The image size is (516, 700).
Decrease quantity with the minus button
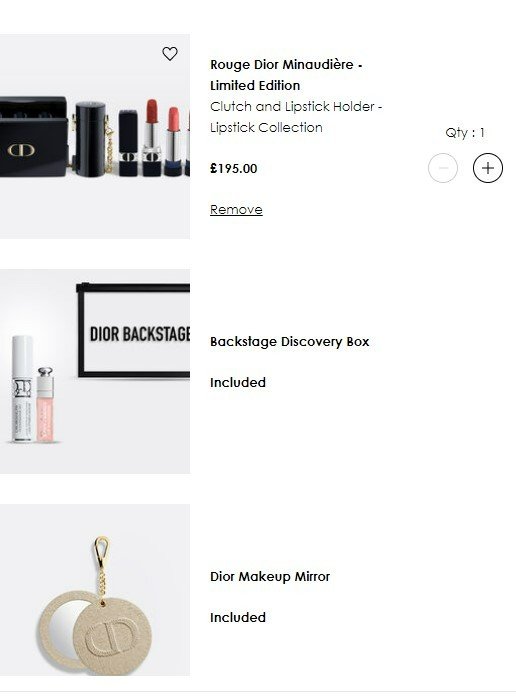coord(443,168)
